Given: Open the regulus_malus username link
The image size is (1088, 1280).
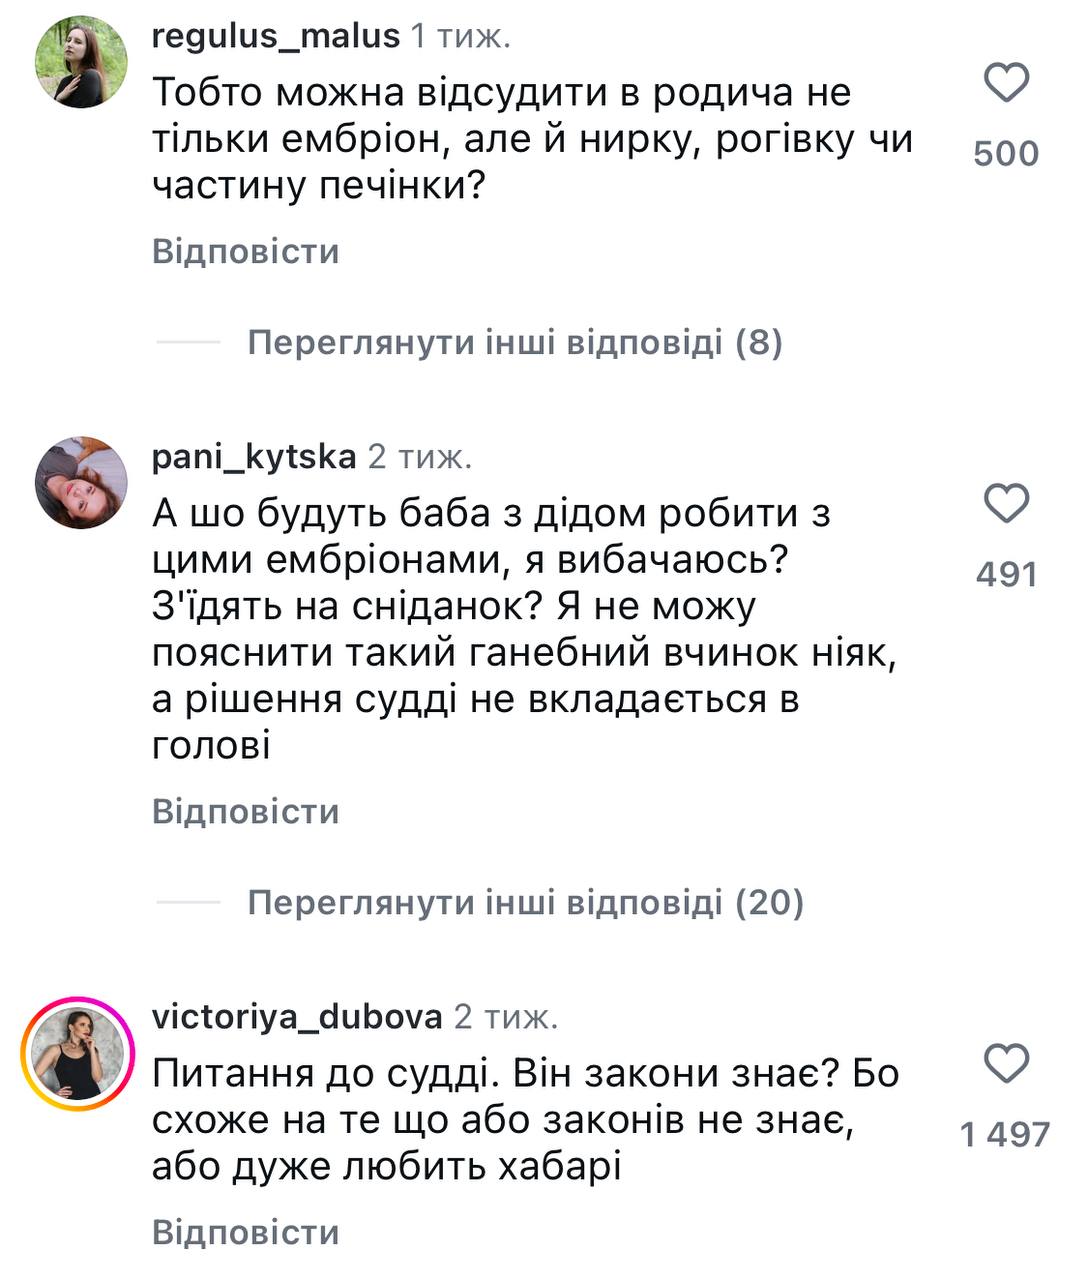Looking at the screenshot, I should coord(275,37).
